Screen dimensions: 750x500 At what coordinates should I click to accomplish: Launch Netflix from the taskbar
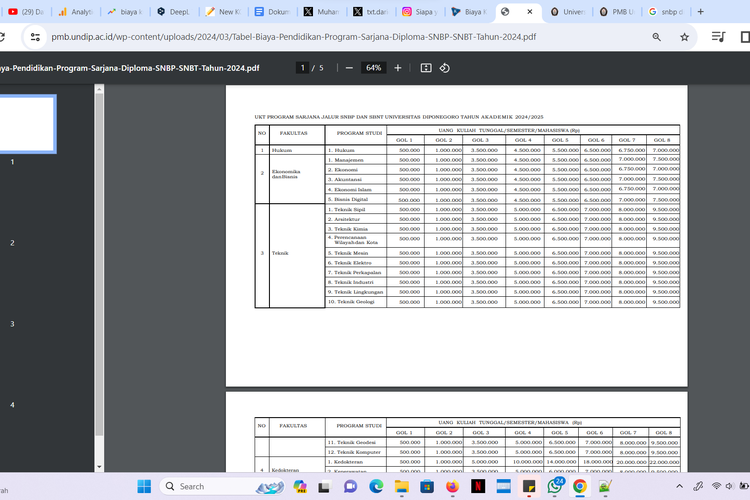(478, 486)
